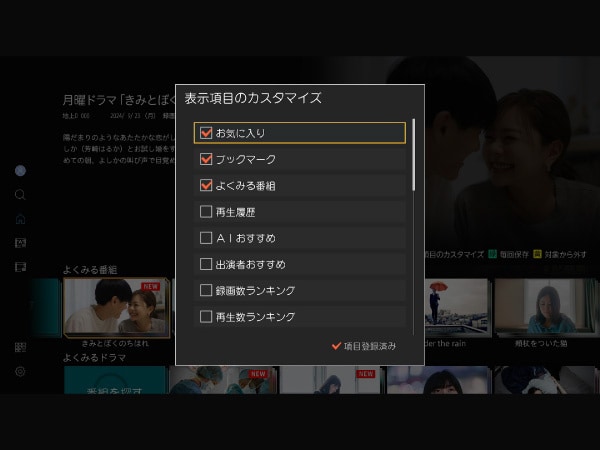Uncheck the お気に入り checkbox
600x450 pixels.
206,133
